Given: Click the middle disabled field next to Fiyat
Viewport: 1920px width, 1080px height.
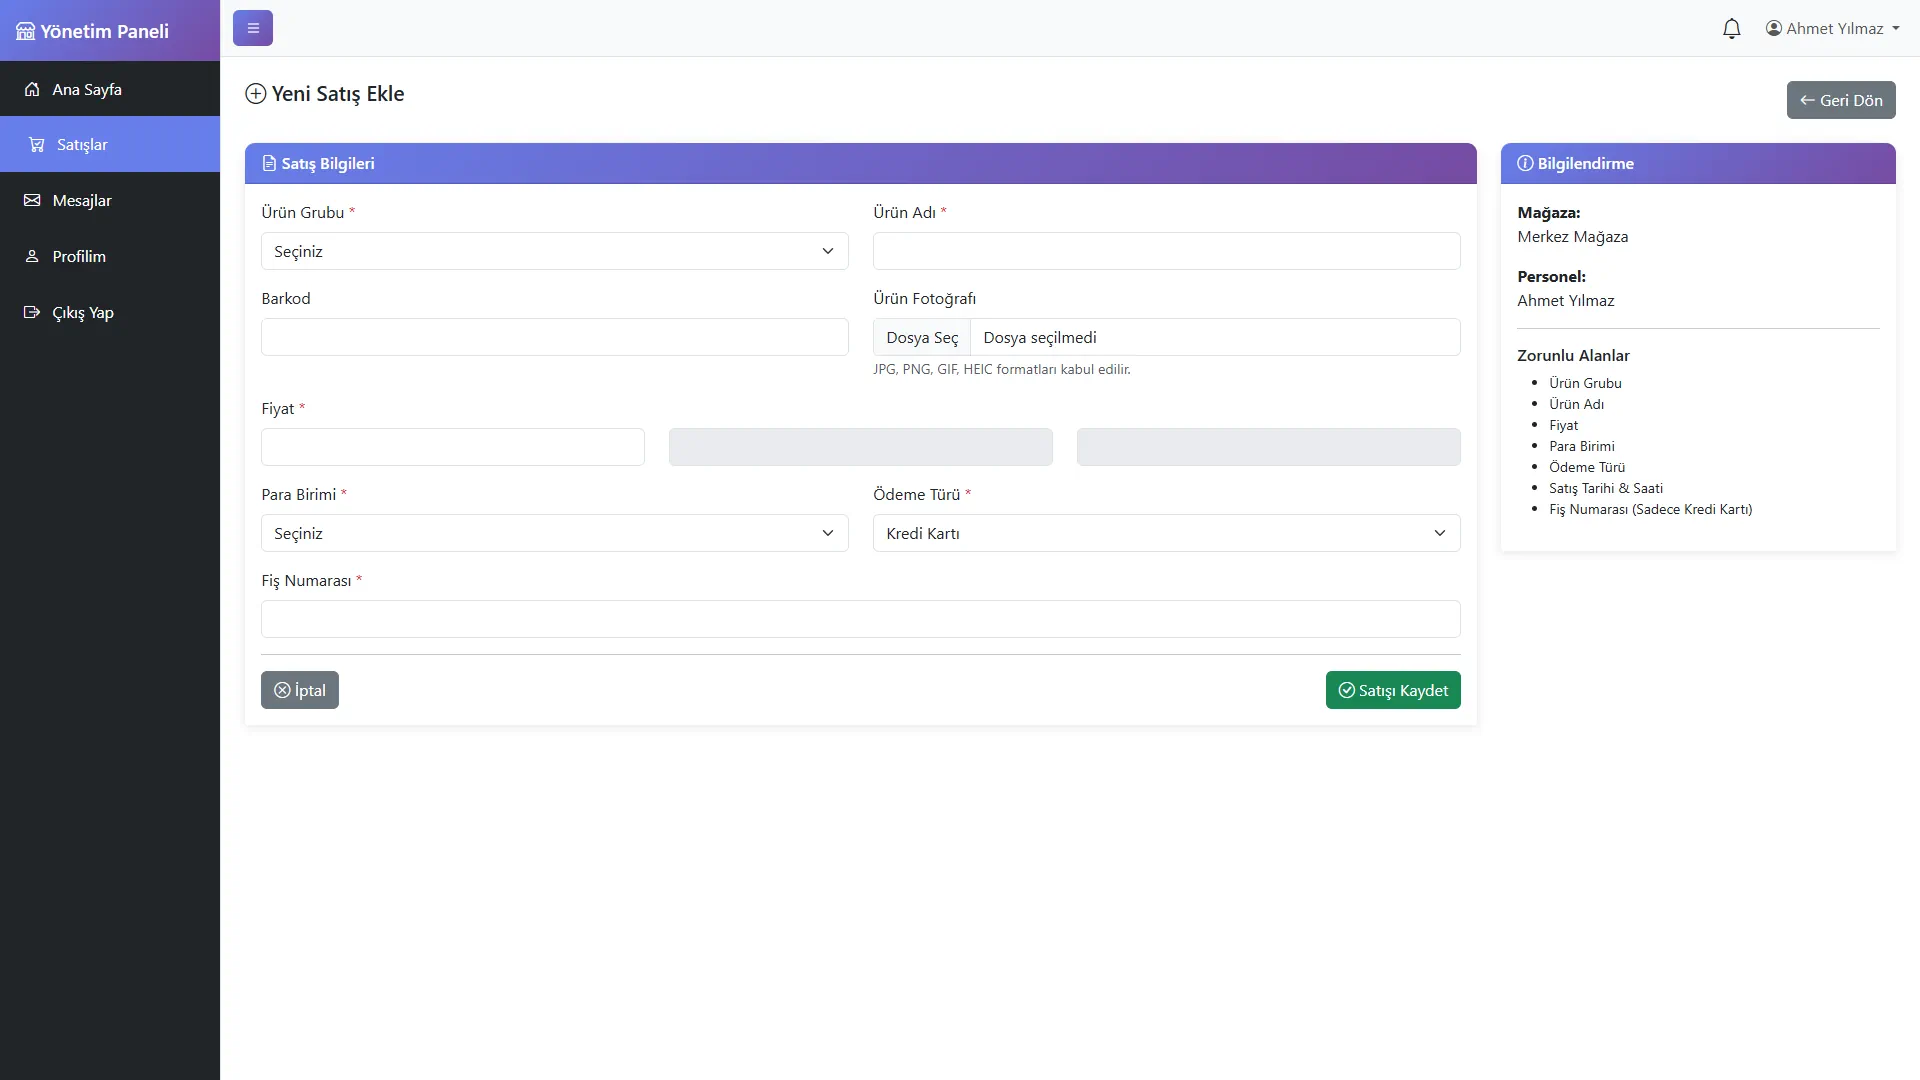Looking at the screenshot, I should (861, 447).
